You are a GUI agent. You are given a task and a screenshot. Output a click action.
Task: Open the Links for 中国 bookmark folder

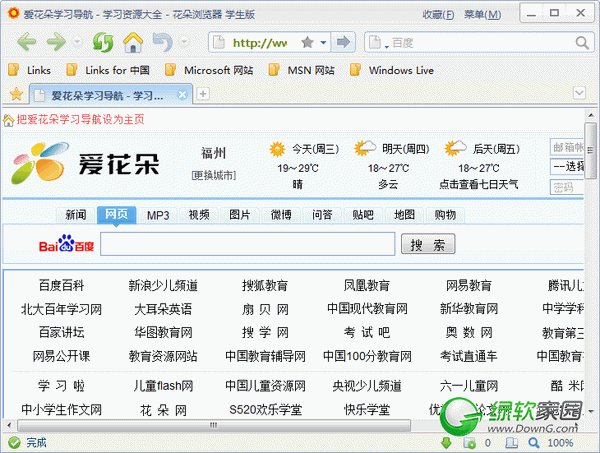(x=108, y=70)
